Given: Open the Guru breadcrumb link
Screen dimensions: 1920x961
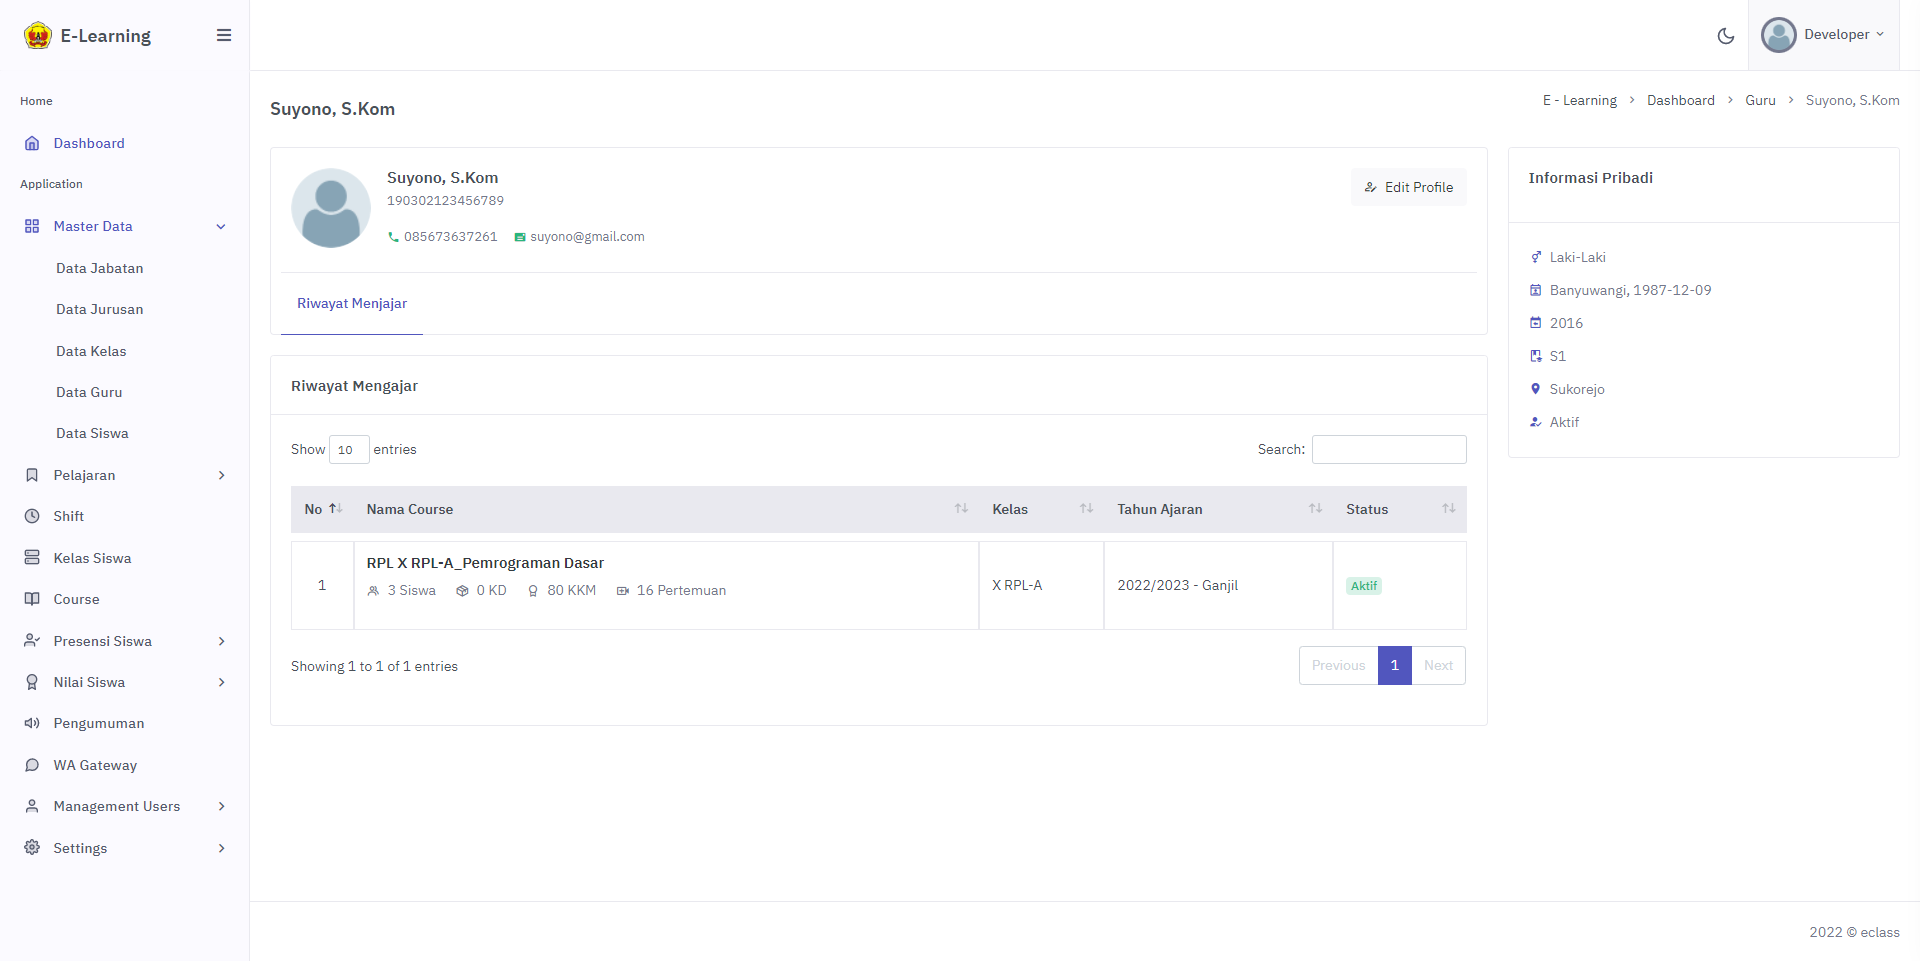Looking at the screenshot, I should [x=1760, y=100].
